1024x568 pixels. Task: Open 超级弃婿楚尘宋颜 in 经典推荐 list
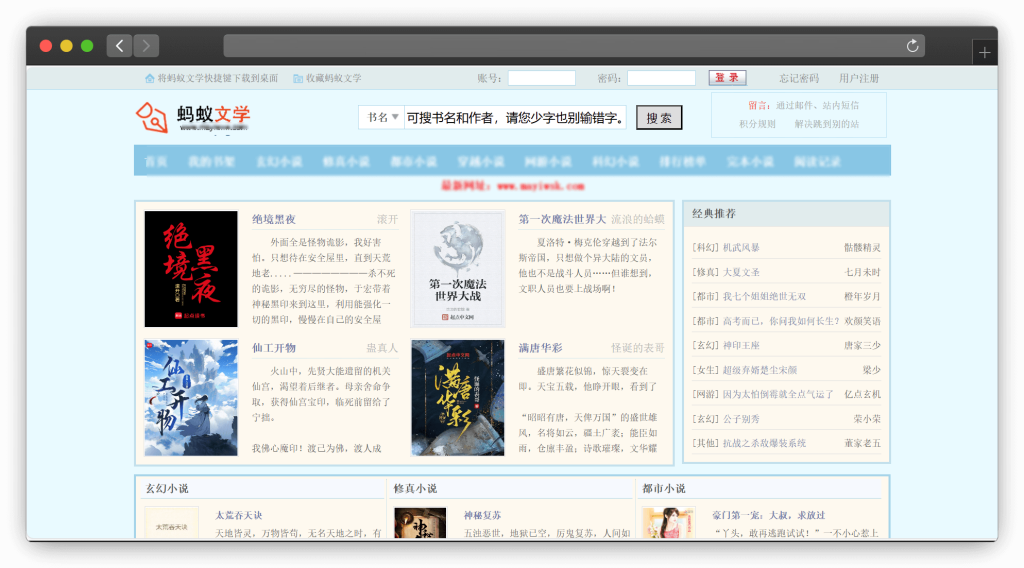point(760,370)
